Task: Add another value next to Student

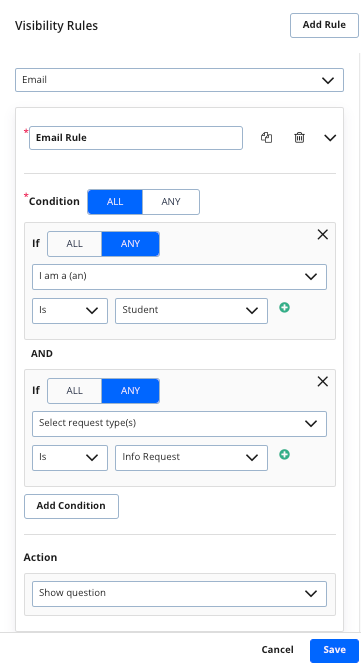Action: click(284, 307)
